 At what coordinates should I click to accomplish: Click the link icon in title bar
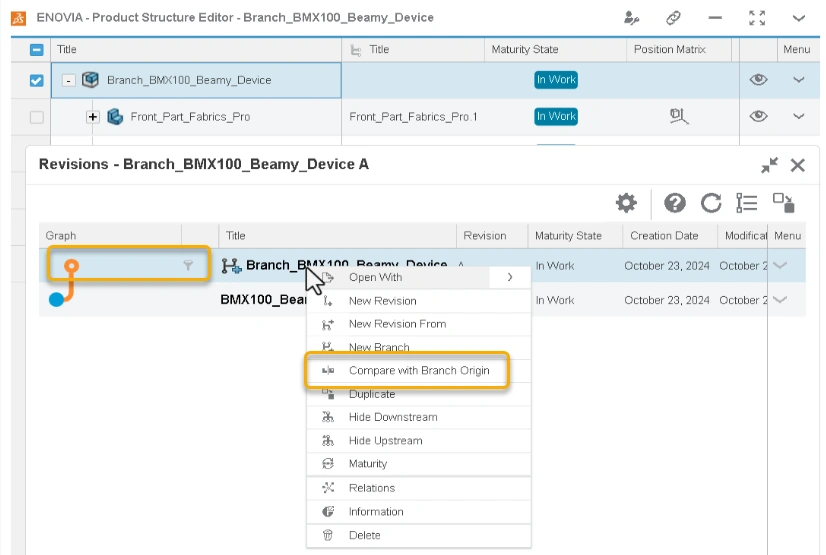(x=674, y=18)
